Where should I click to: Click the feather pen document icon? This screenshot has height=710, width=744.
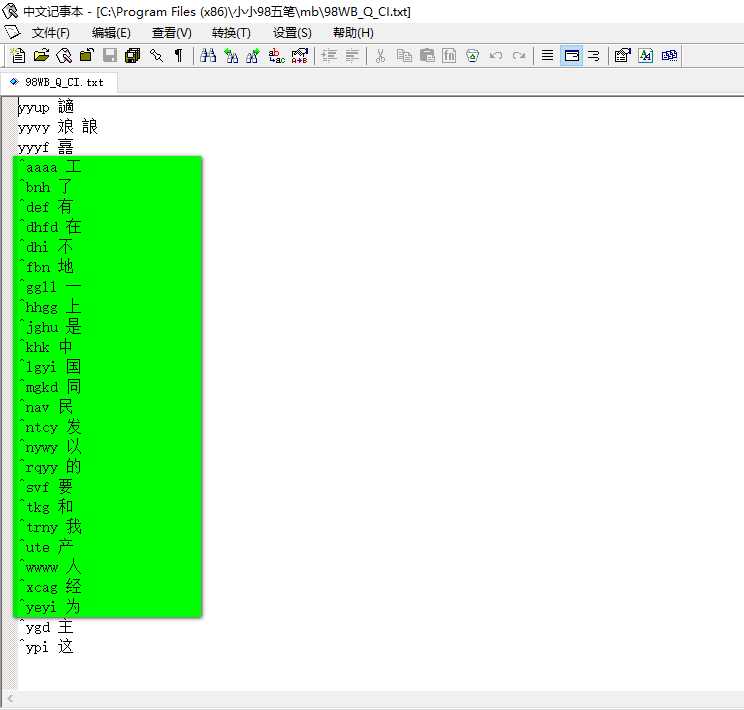[x=64, y=56]
